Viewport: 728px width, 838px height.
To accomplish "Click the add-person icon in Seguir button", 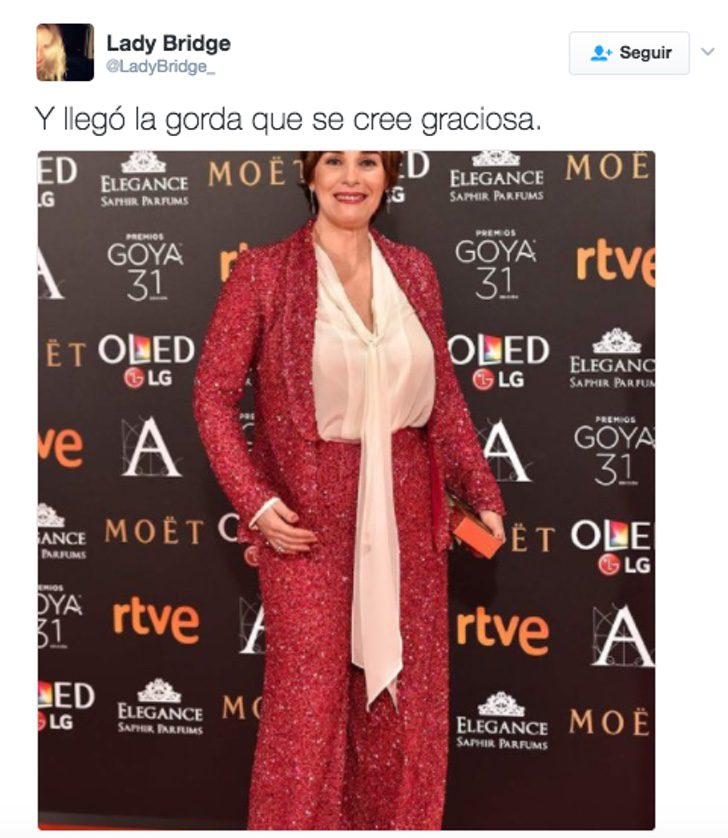I will tap(601, 53).
